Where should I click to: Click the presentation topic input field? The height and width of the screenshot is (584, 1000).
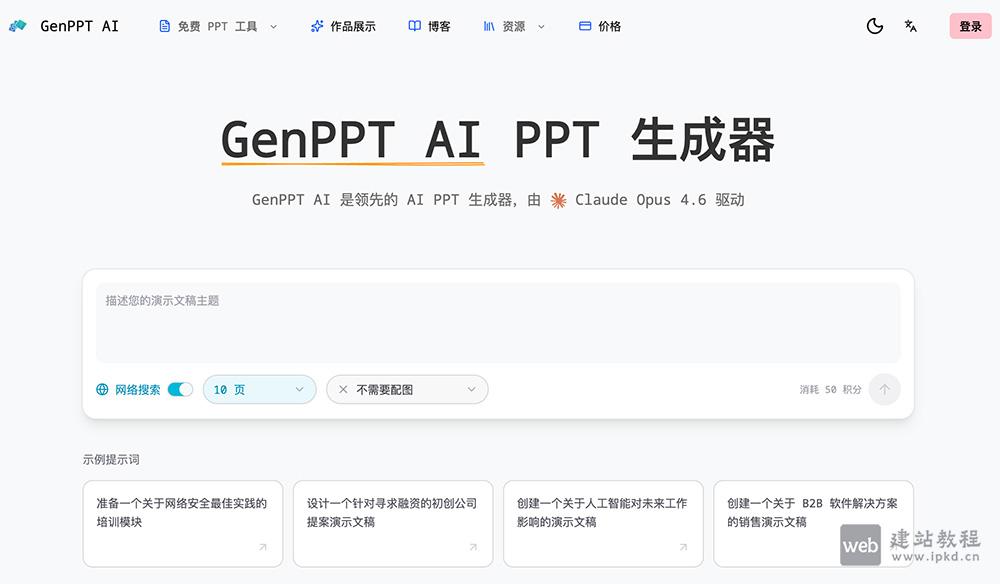(500, 320)
